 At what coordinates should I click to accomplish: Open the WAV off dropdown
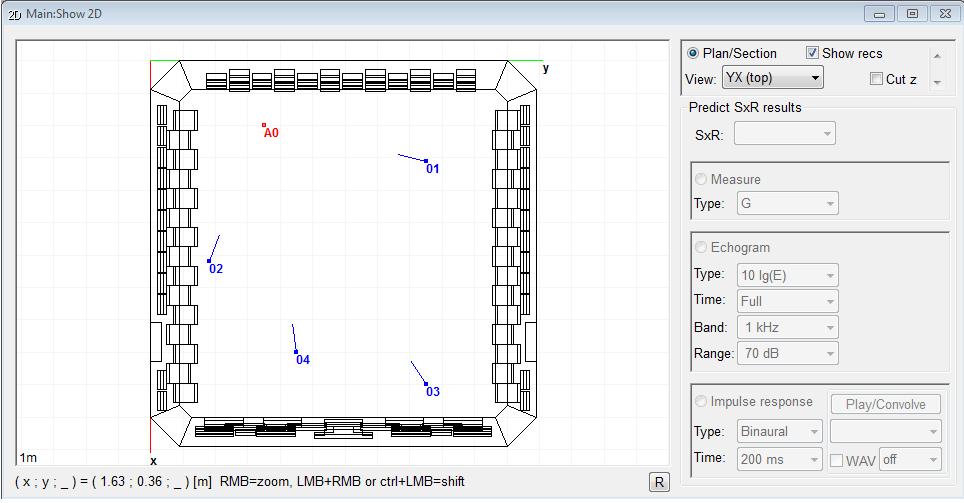tap(911, 459)
